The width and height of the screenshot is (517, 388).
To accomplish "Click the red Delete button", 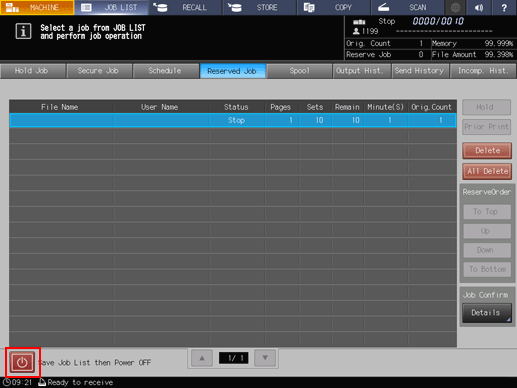I will (x=487, y=151).
